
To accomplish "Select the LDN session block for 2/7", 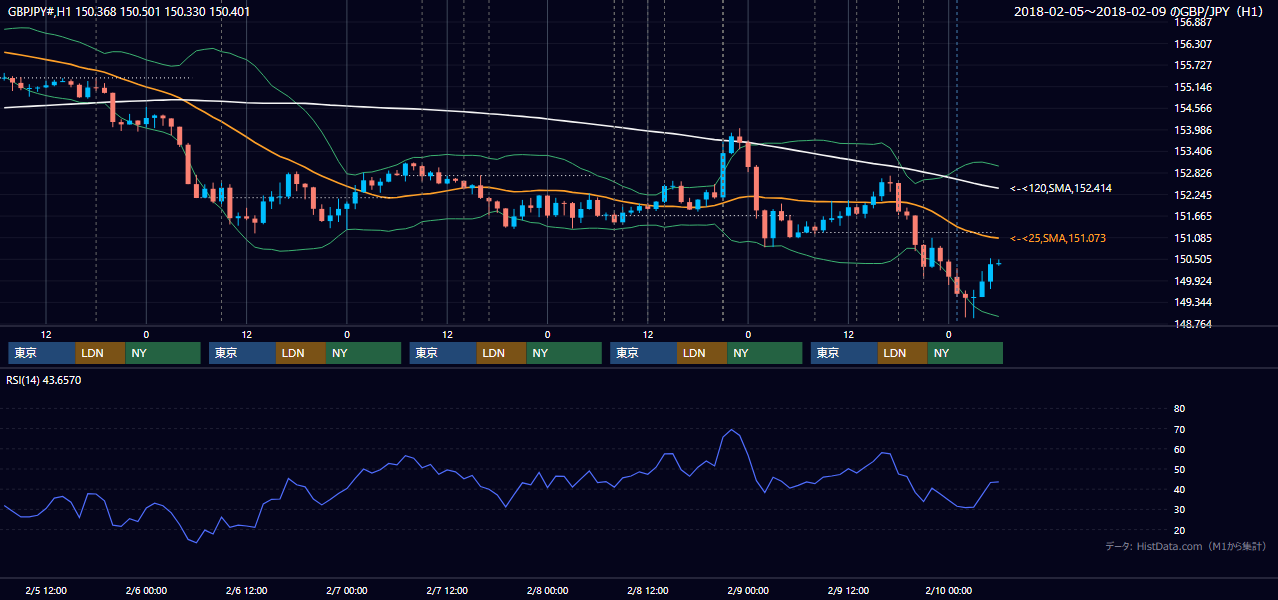I will click(501, 353).
